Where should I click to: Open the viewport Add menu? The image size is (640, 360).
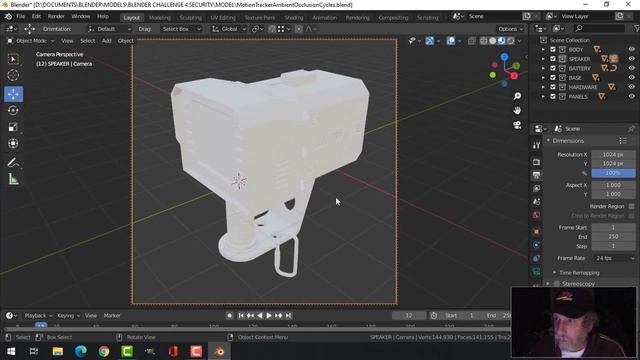pos(107,41)
